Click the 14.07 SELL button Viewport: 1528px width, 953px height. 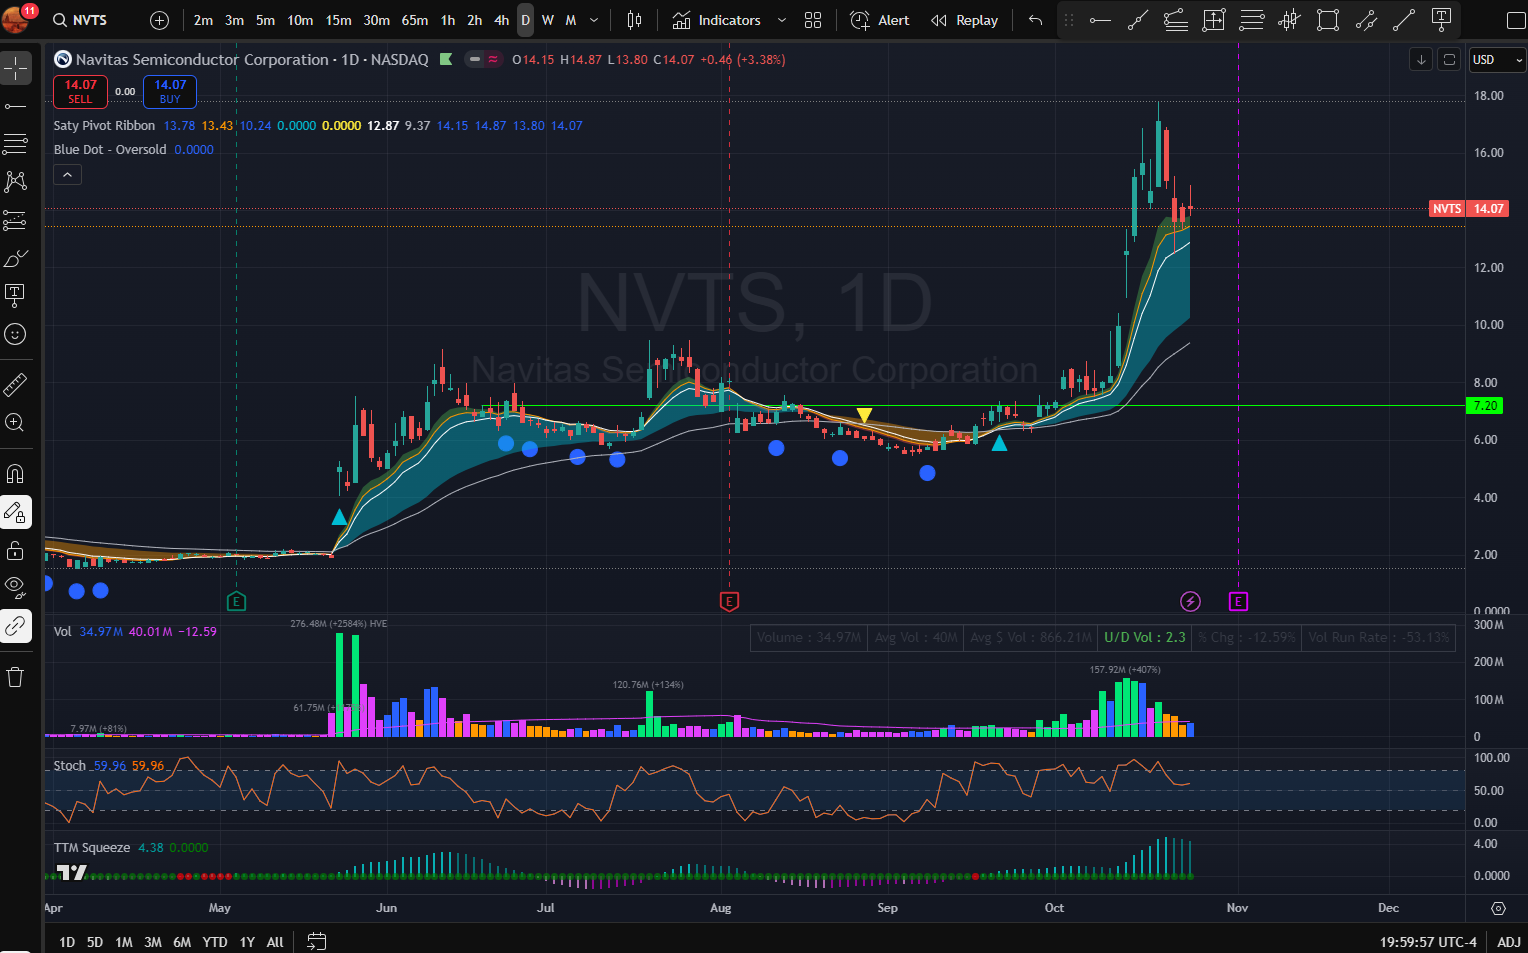[x=80, y=91]
